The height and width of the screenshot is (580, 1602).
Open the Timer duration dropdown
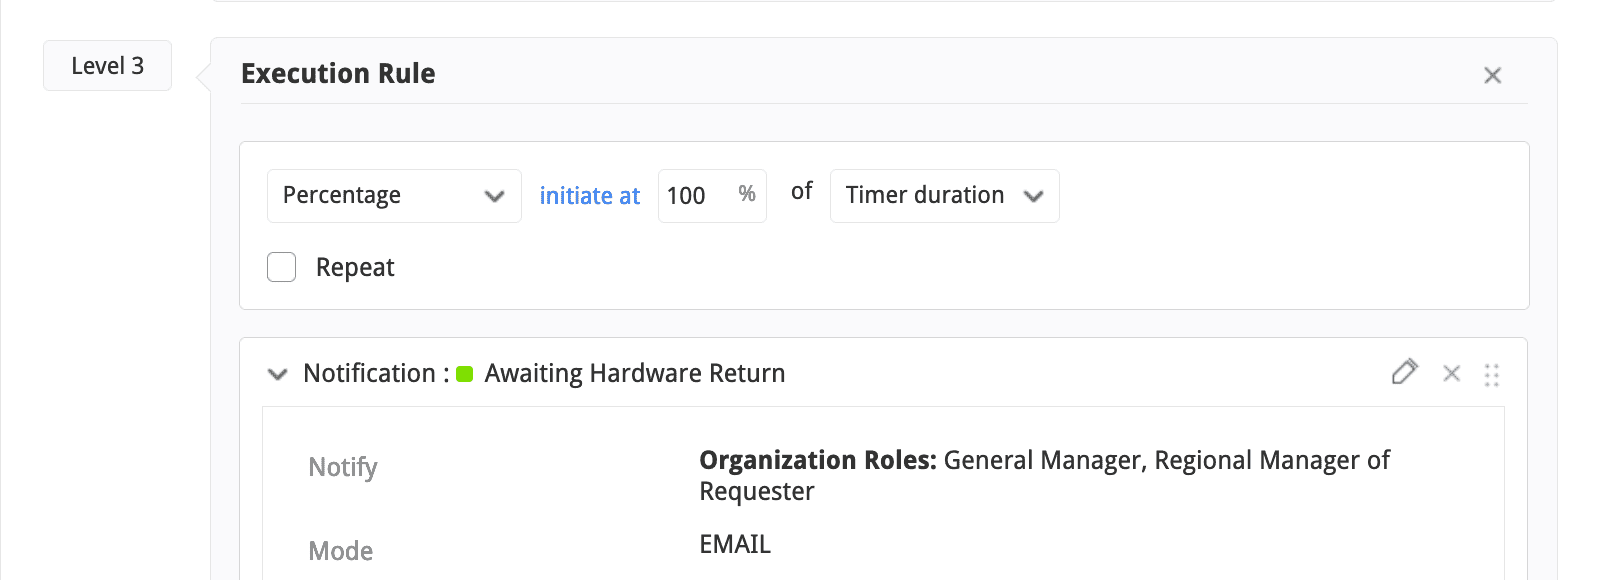pyautogui.click(x=944, y=196)
